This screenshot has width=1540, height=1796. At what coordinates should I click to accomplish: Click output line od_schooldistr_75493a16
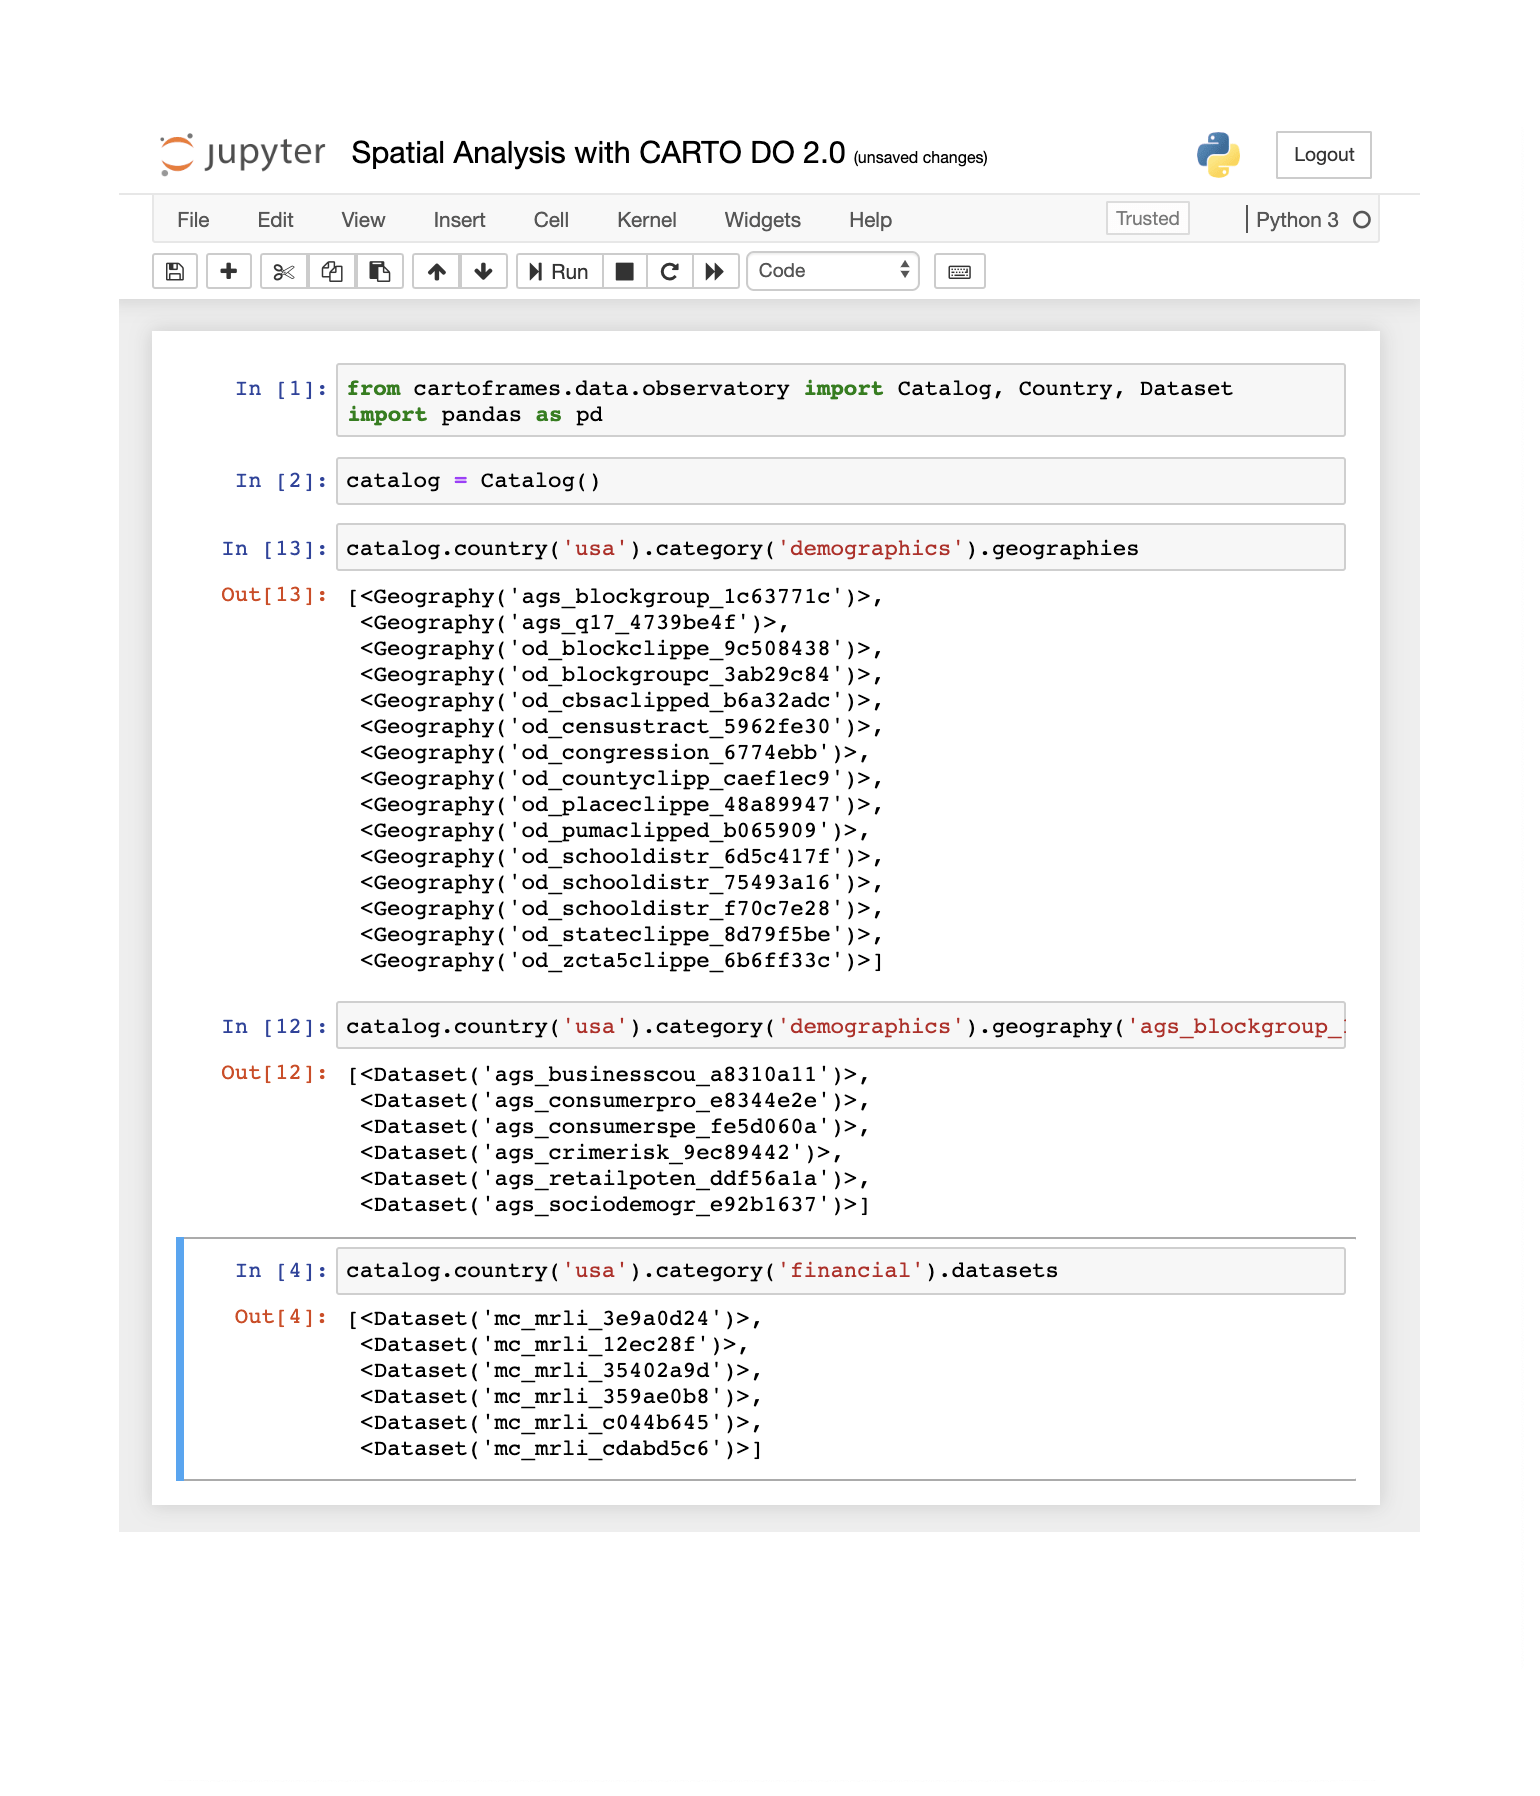(x=621, y=883)
